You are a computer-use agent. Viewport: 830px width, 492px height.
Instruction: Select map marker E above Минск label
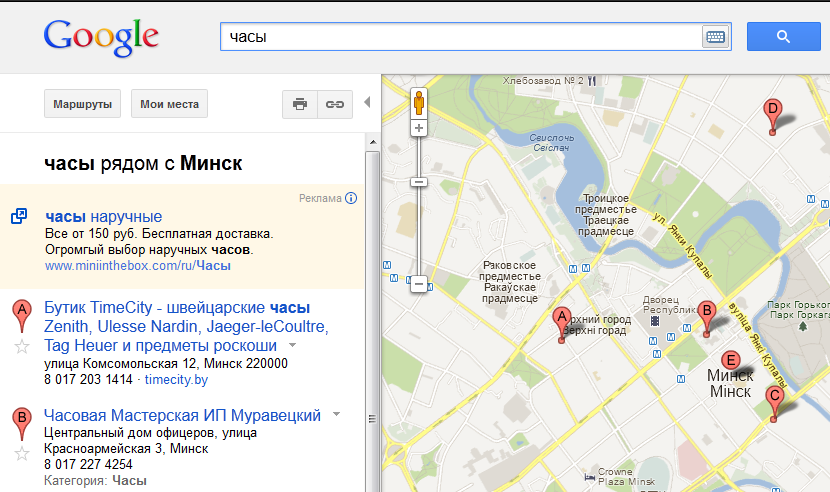pyautogui.click(x=730, y=361)
